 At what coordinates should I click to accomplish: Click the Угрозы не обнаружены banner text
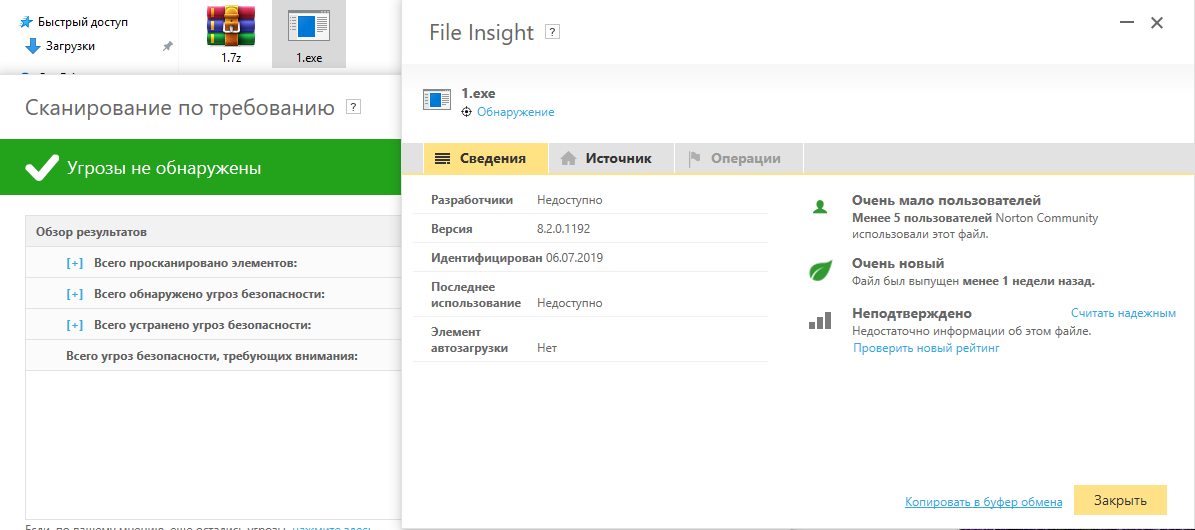pos(164,169)
